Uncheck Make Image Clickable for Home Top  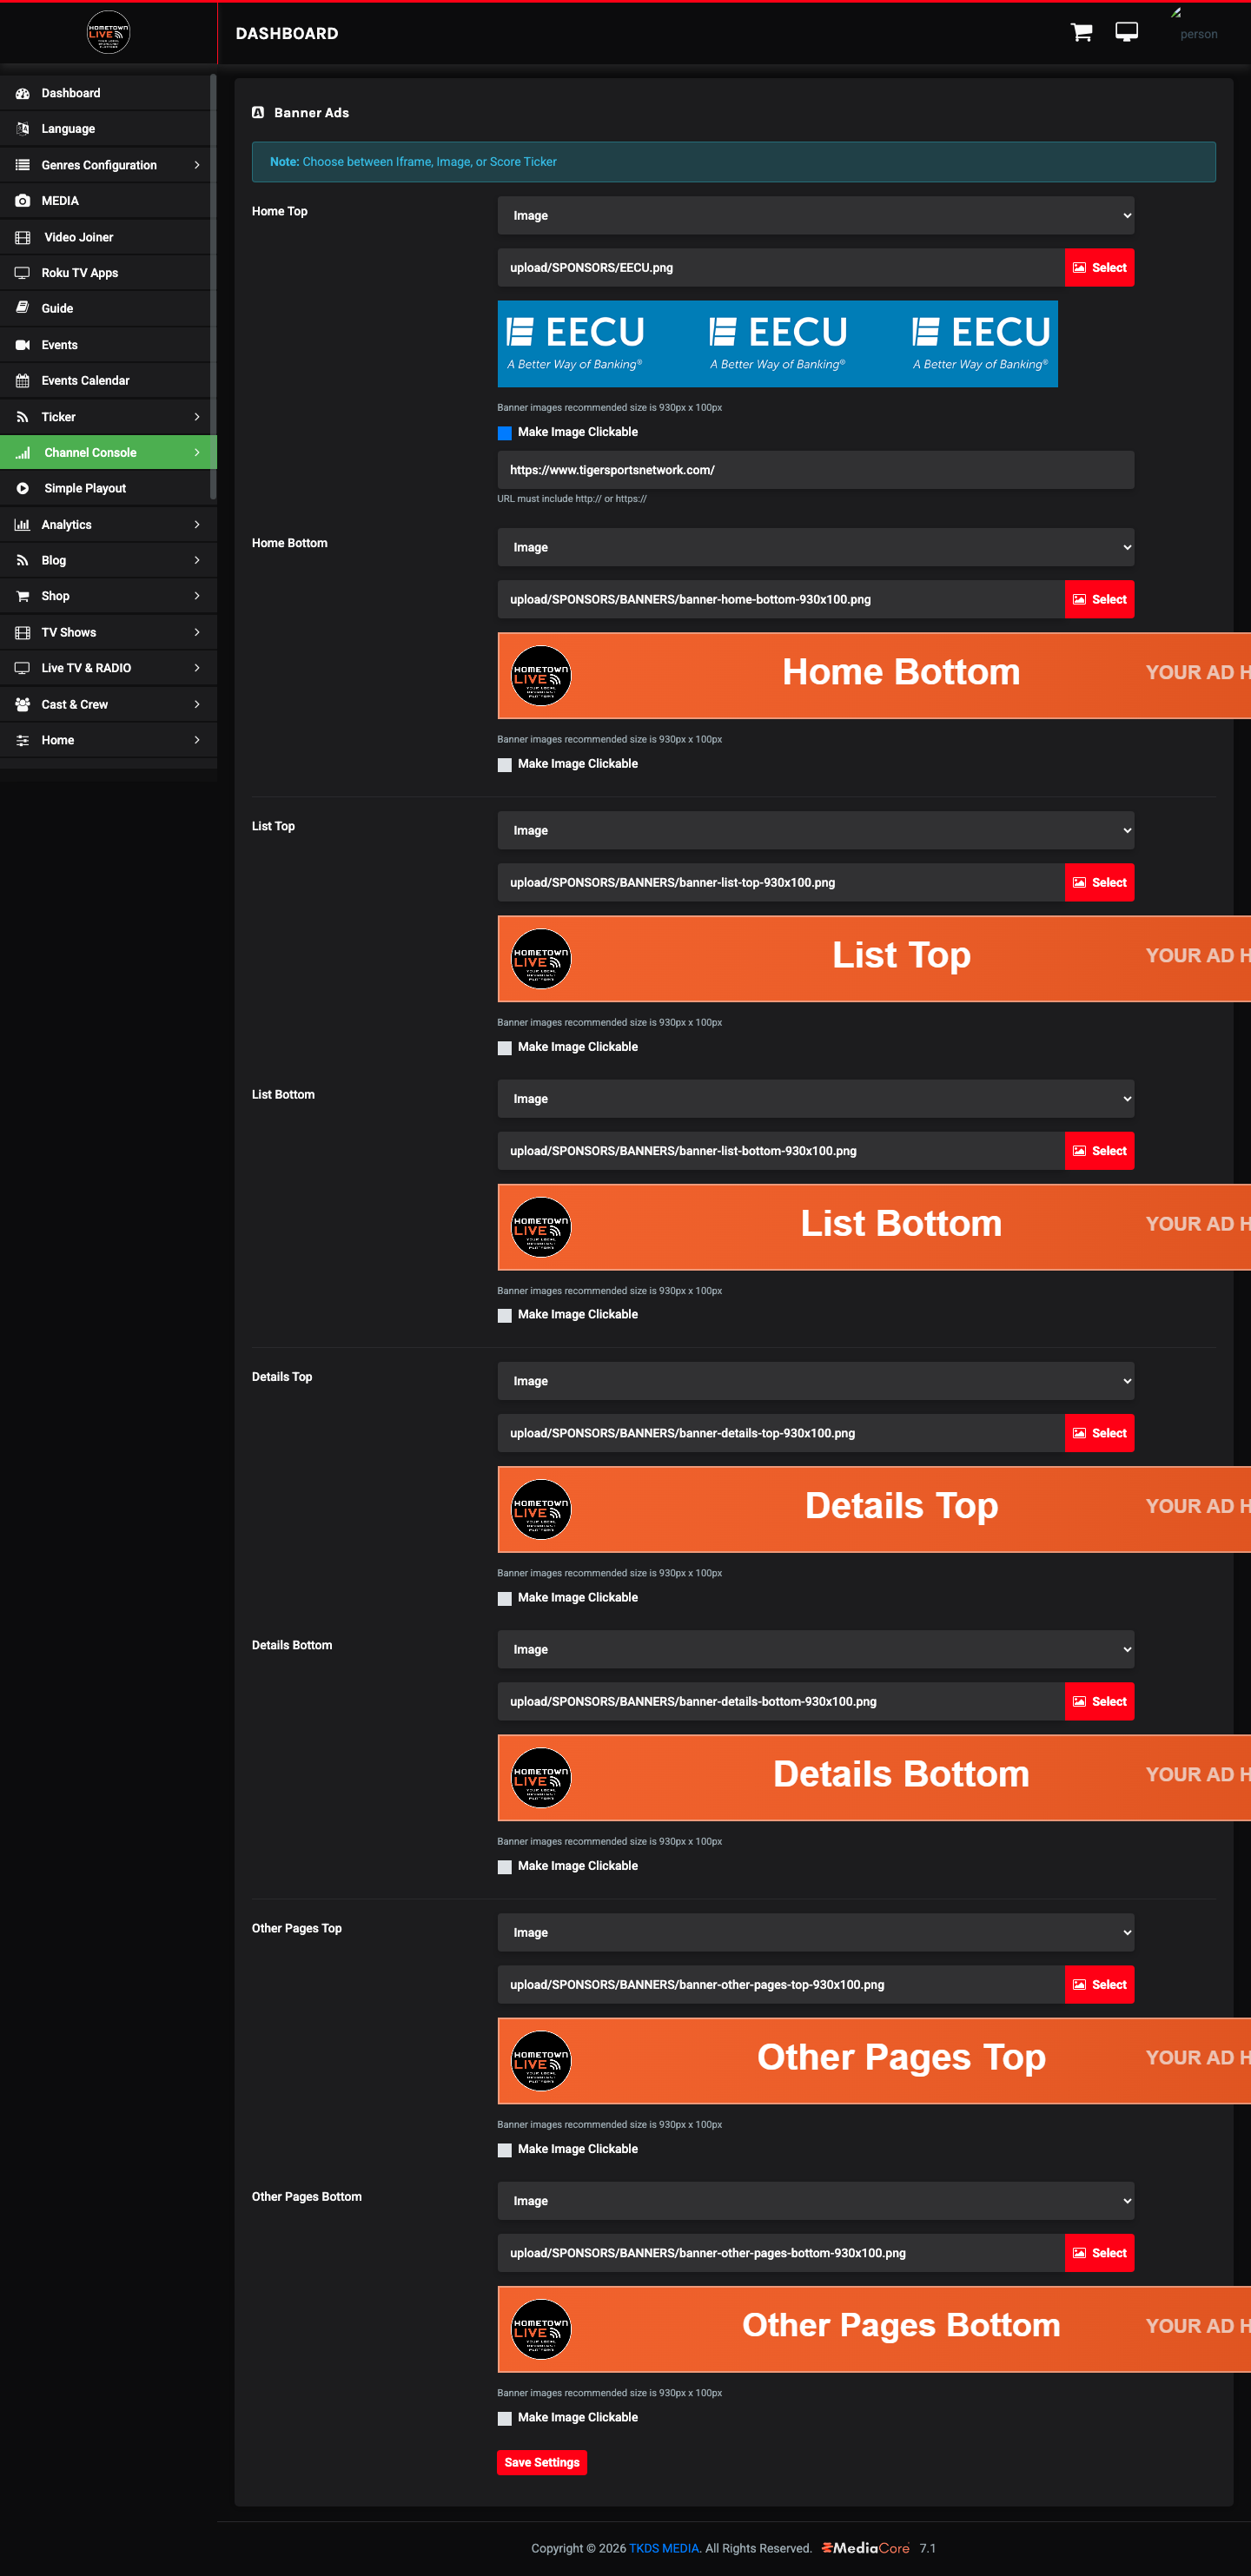tap(505, 433)
